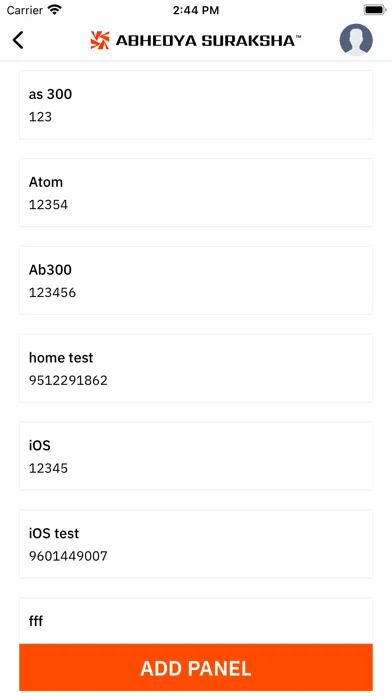Open the Ab300 panel card

pos(196,281)
